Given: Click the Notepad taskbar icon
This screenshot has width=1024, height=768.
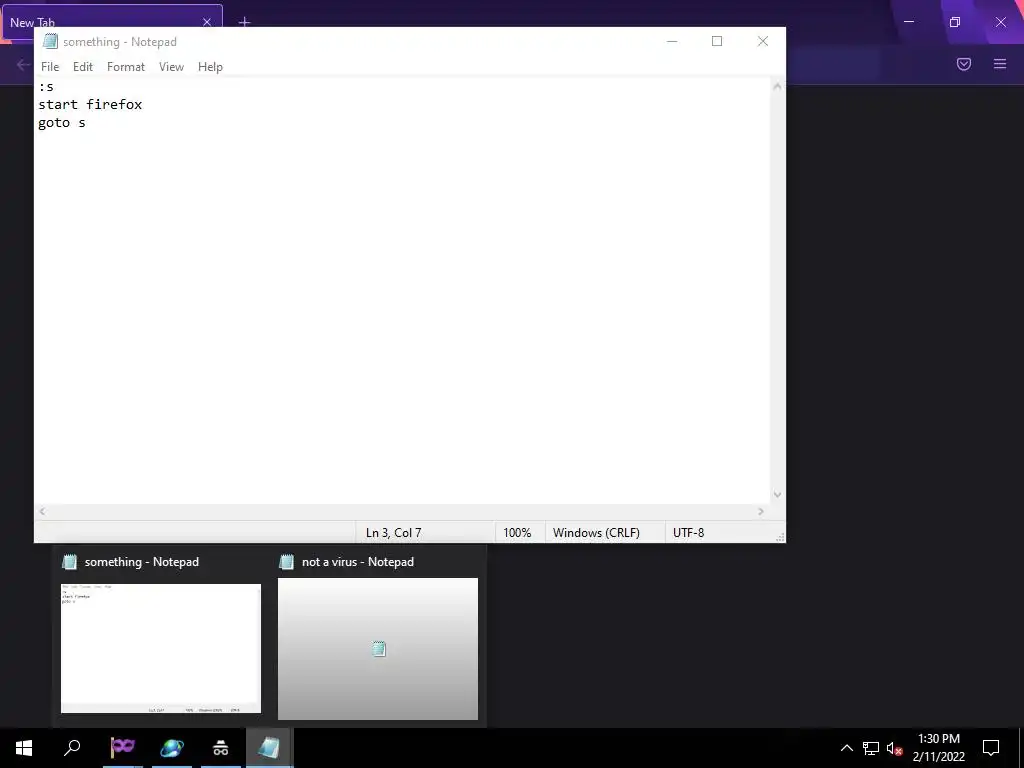Looking at the screenshot, I should [x=269, y=748].
